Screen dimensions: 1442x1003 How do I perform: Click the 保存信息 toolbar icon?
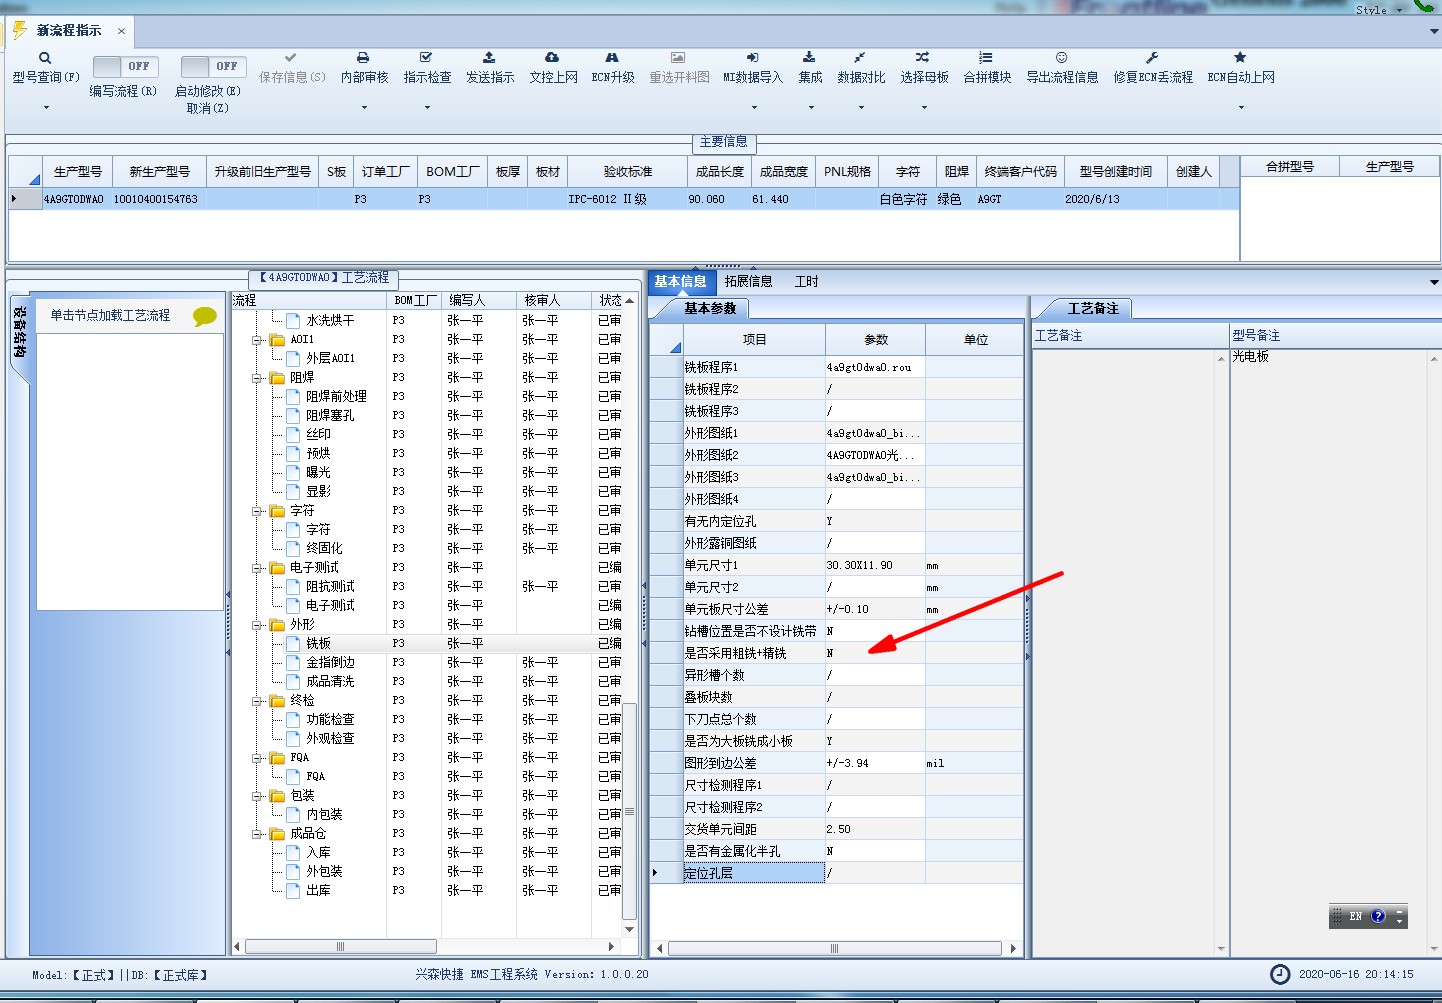[291, 58]
